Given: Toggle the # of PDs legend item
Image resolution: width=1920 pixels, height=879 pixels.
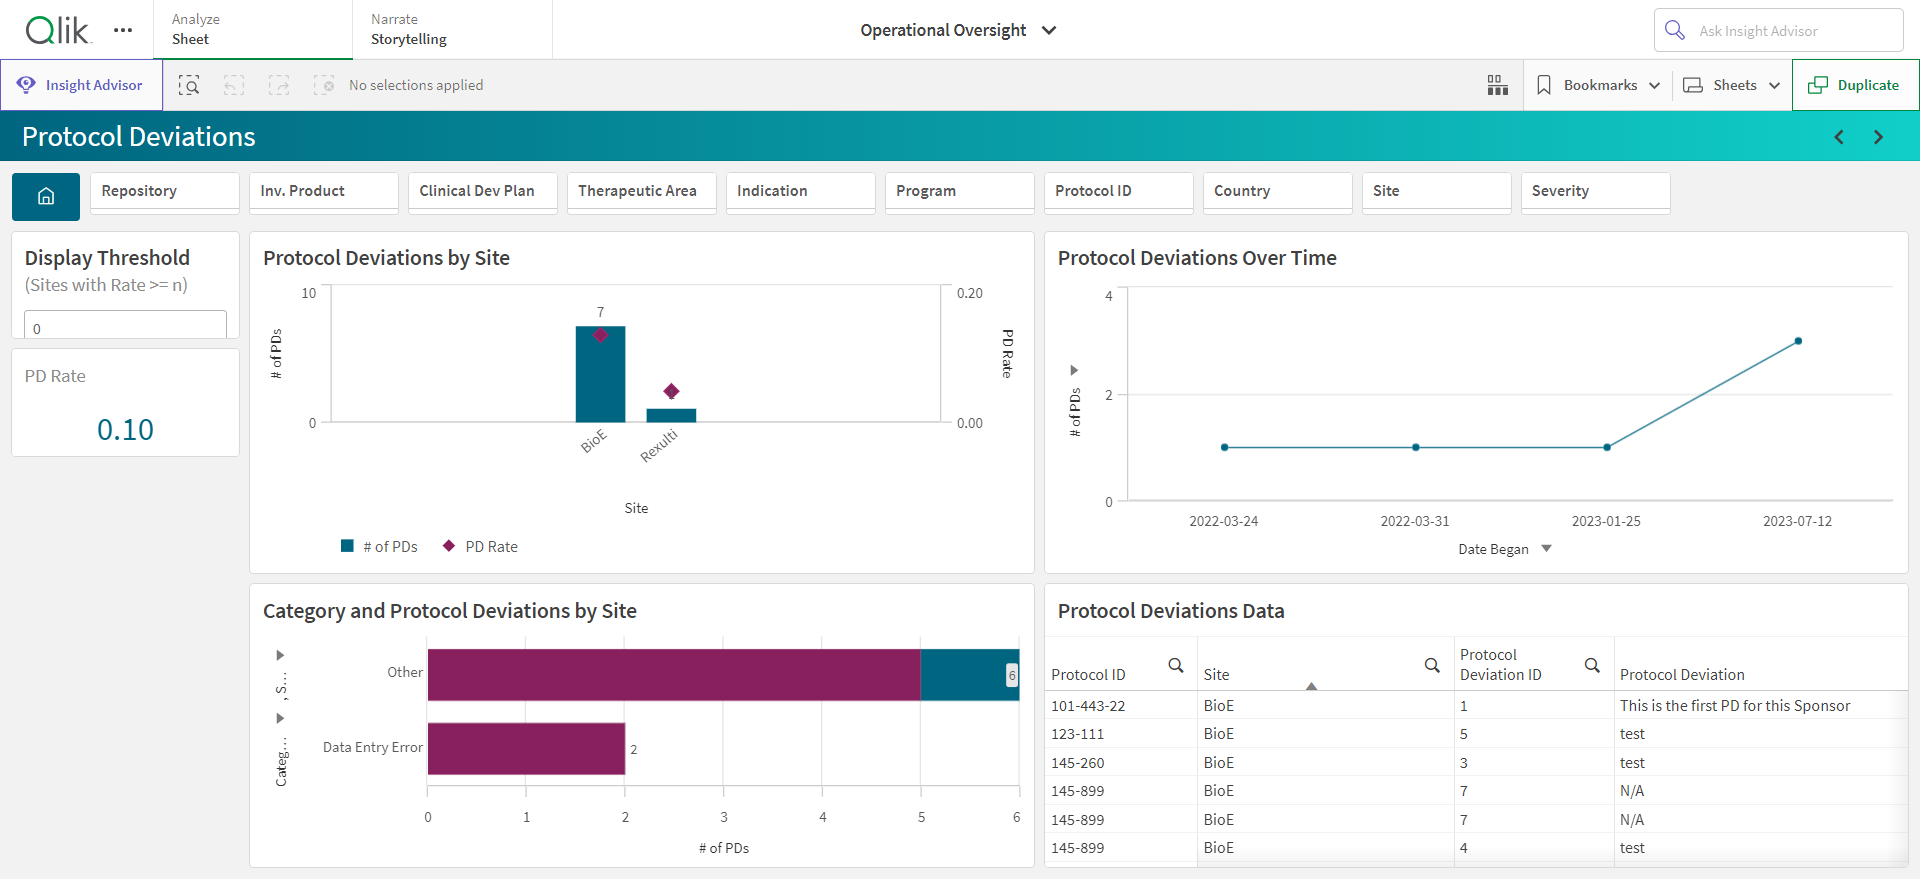Looking at the screenshot, I should click(379, 546).
